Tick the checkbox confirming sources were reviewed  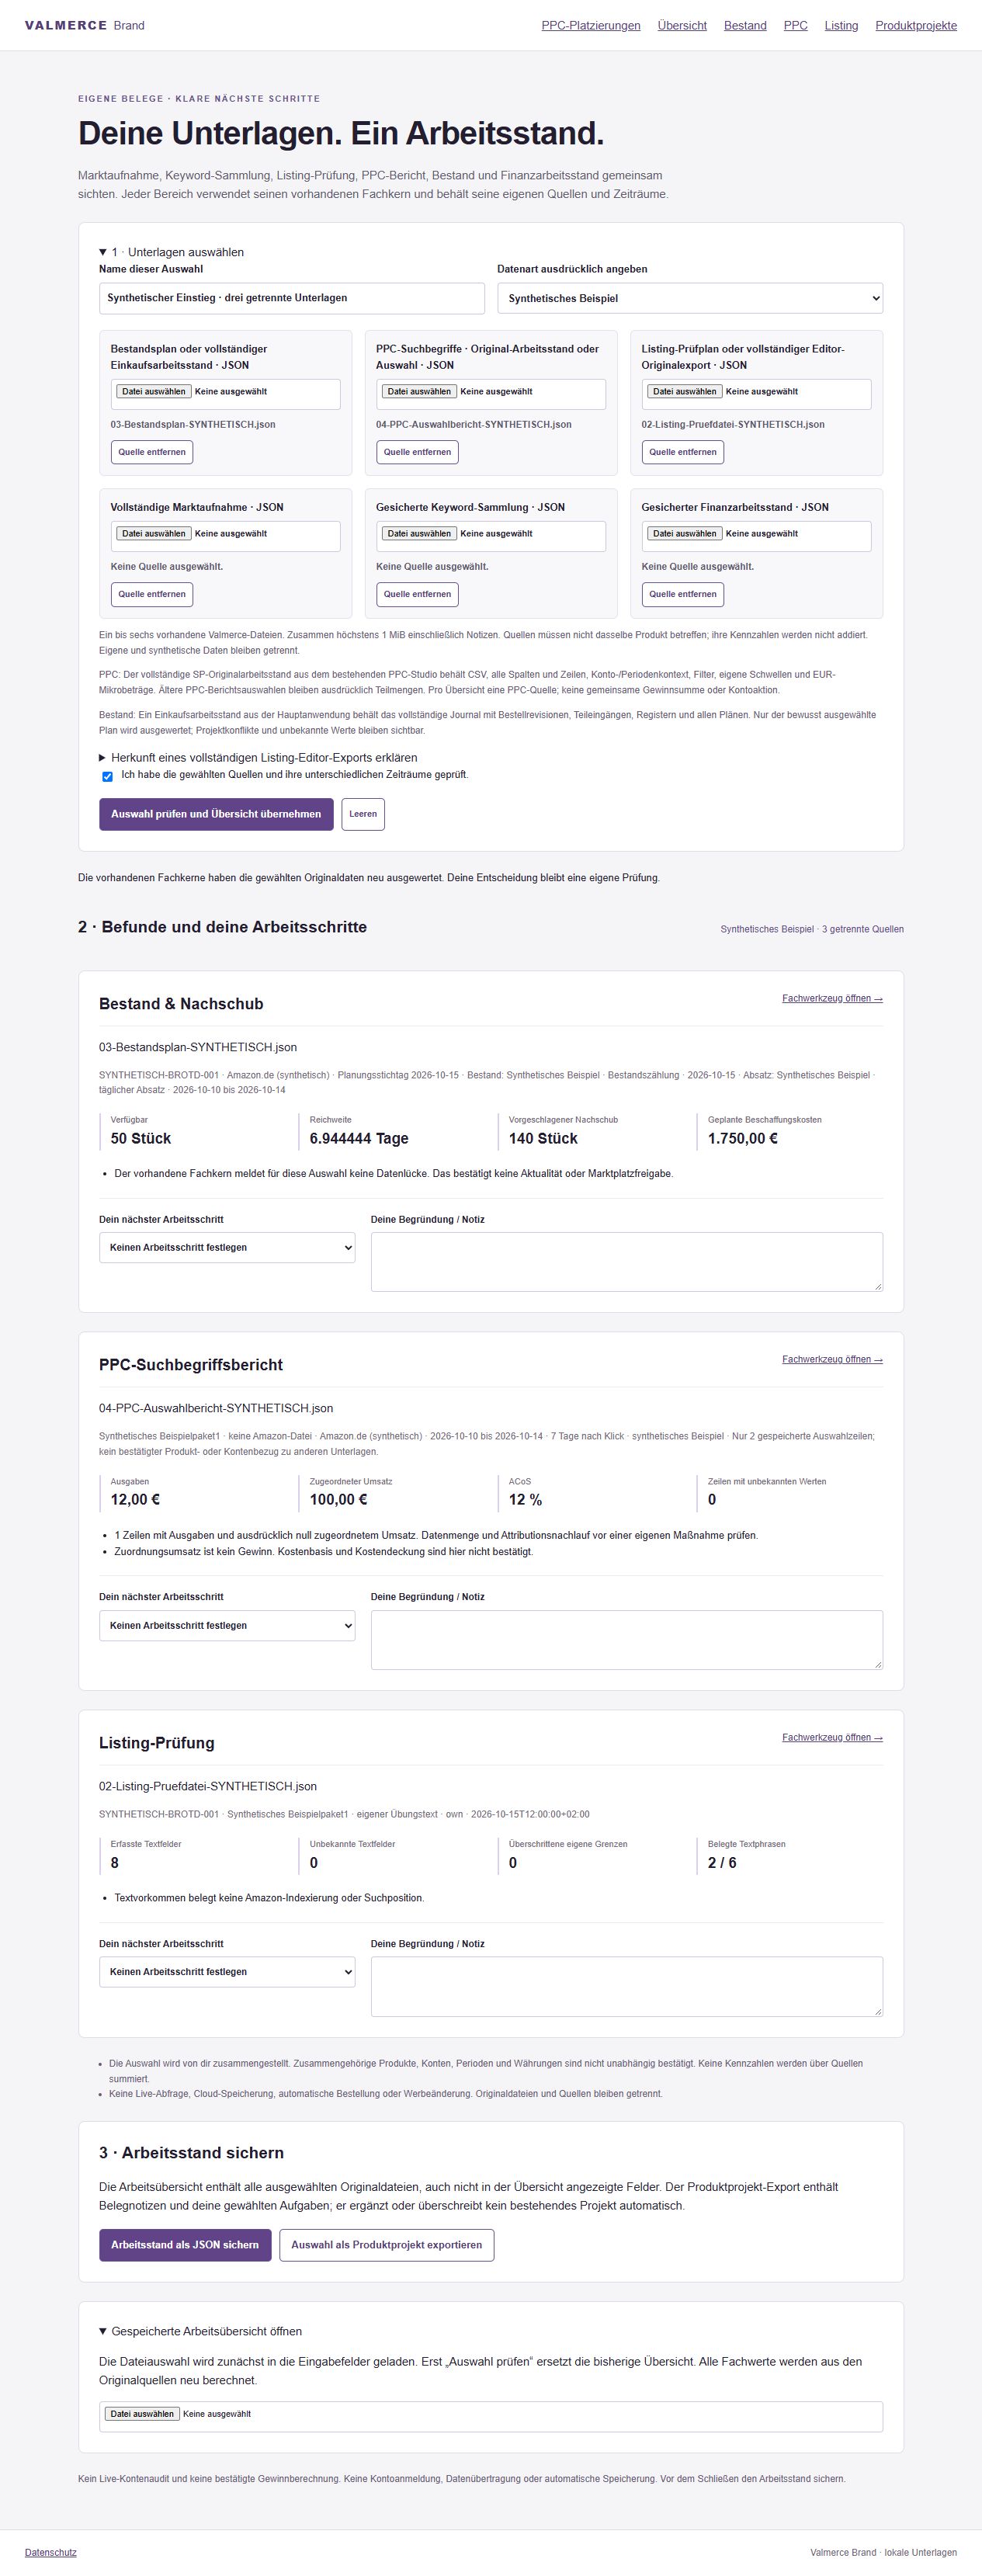point(107,776)
